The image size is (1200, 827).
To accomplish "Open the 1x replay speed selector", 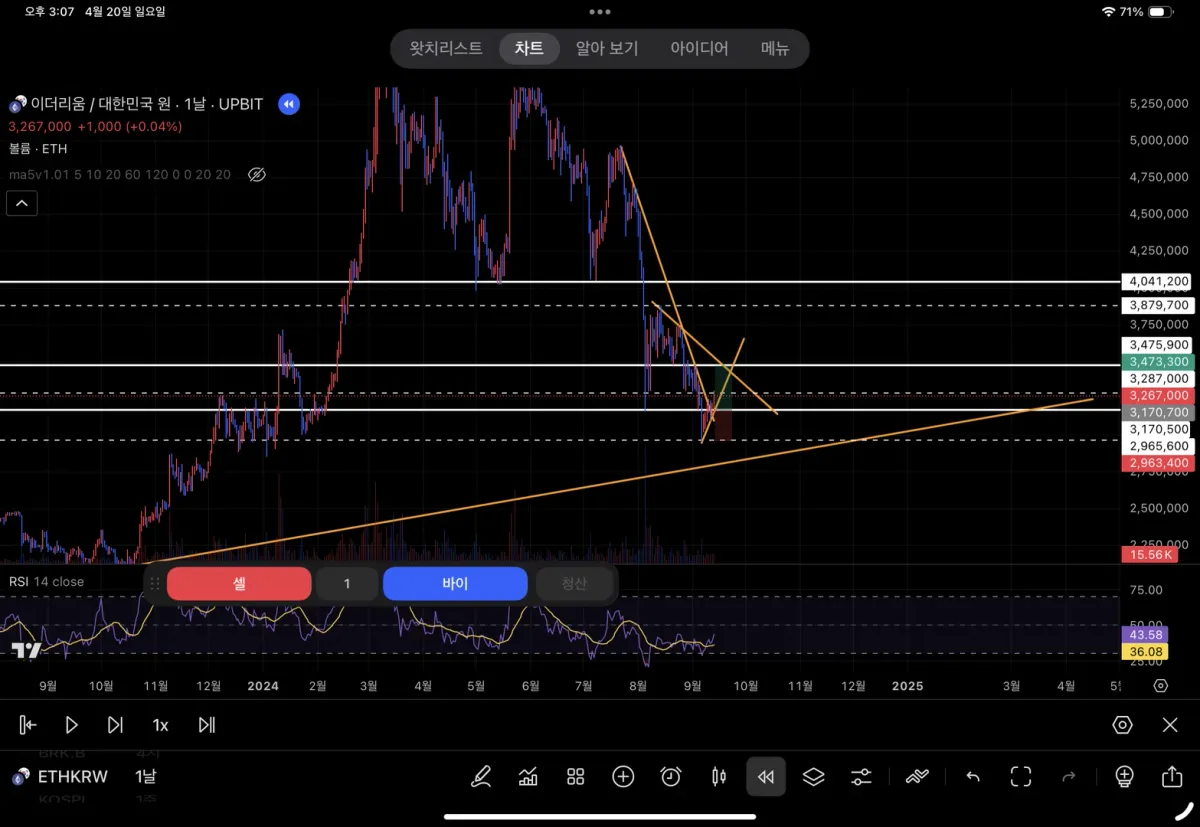I will pos(160,725).
